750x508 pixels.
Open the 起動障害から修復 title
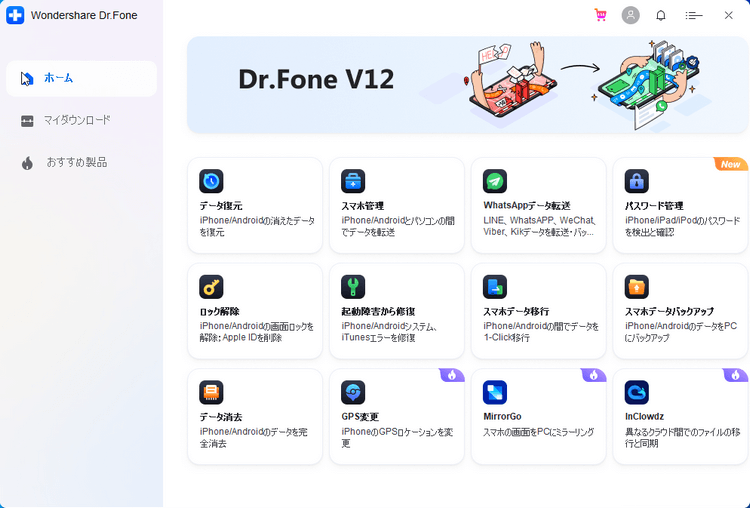click(378, 311)
